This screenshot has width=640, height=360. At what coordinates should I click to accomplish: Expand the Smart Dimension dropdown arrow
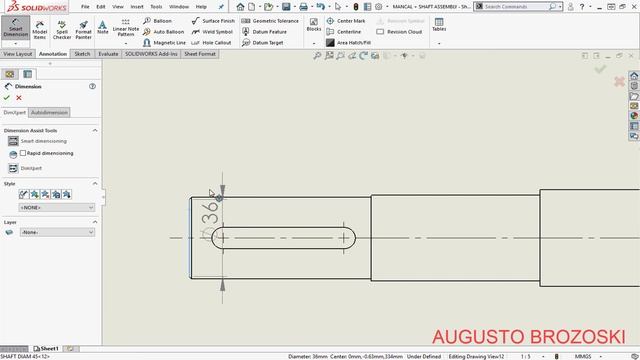(16, 43)
